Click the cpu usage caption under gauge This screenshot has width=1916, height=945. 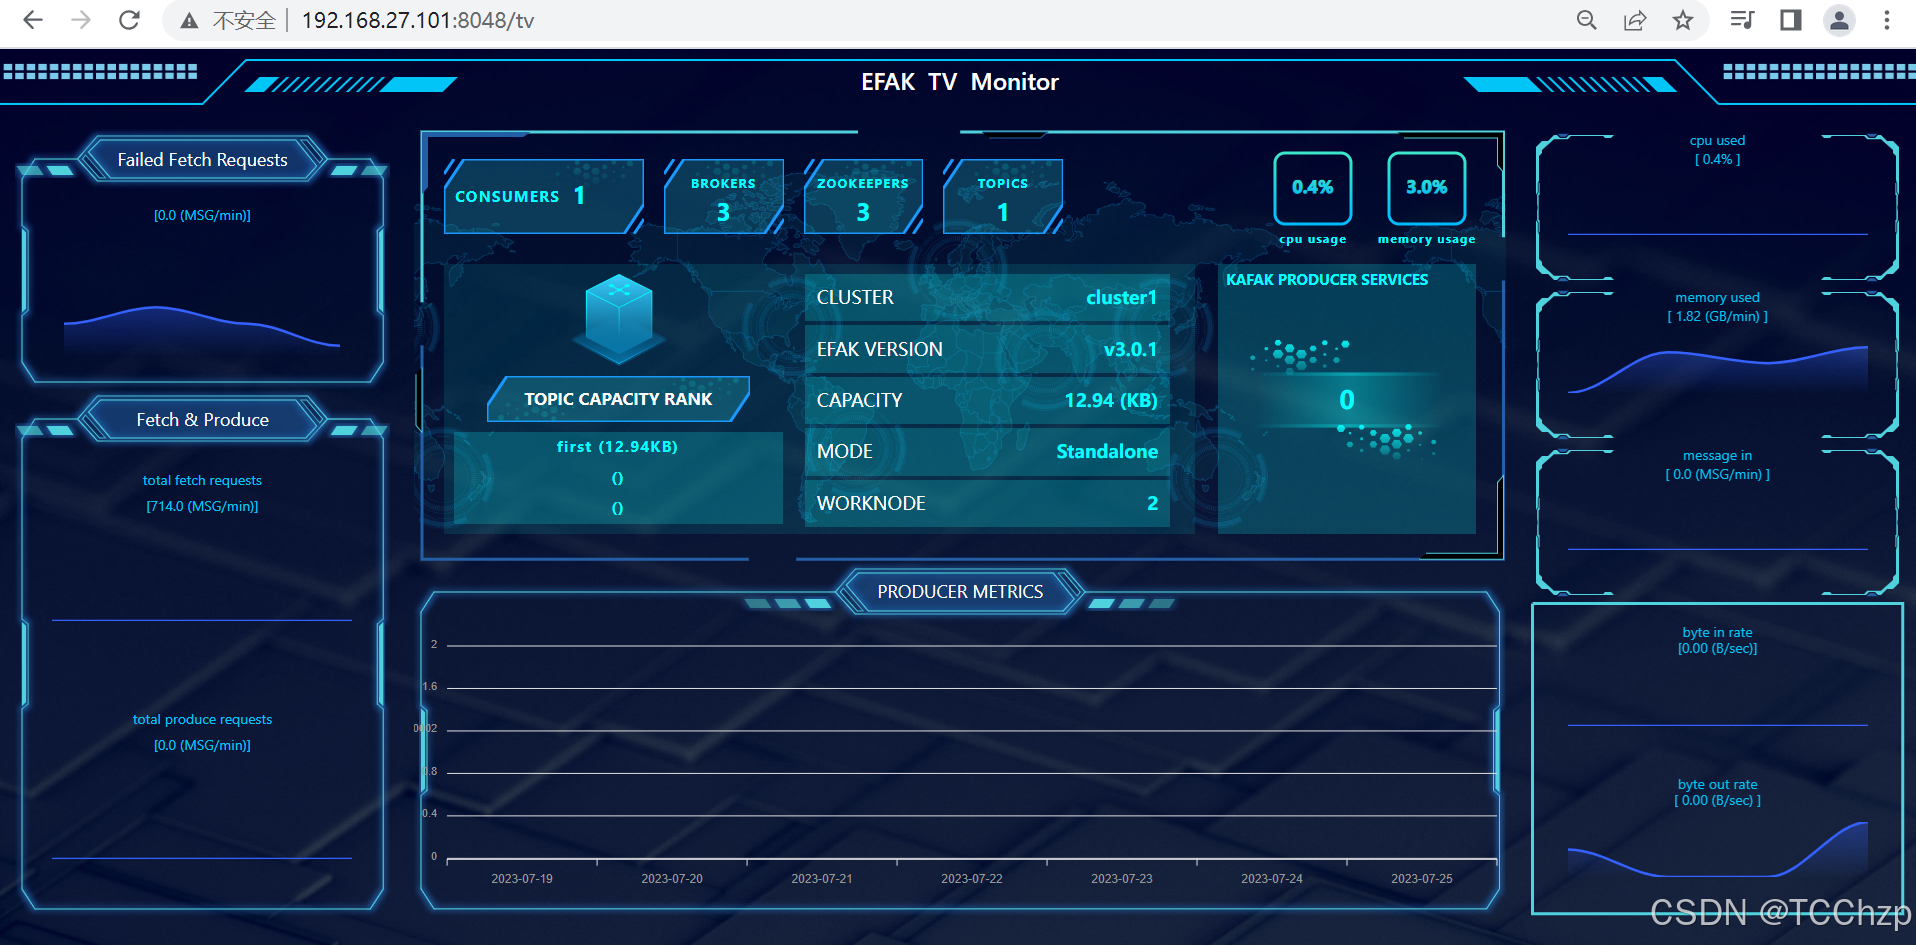[1313, 239]
